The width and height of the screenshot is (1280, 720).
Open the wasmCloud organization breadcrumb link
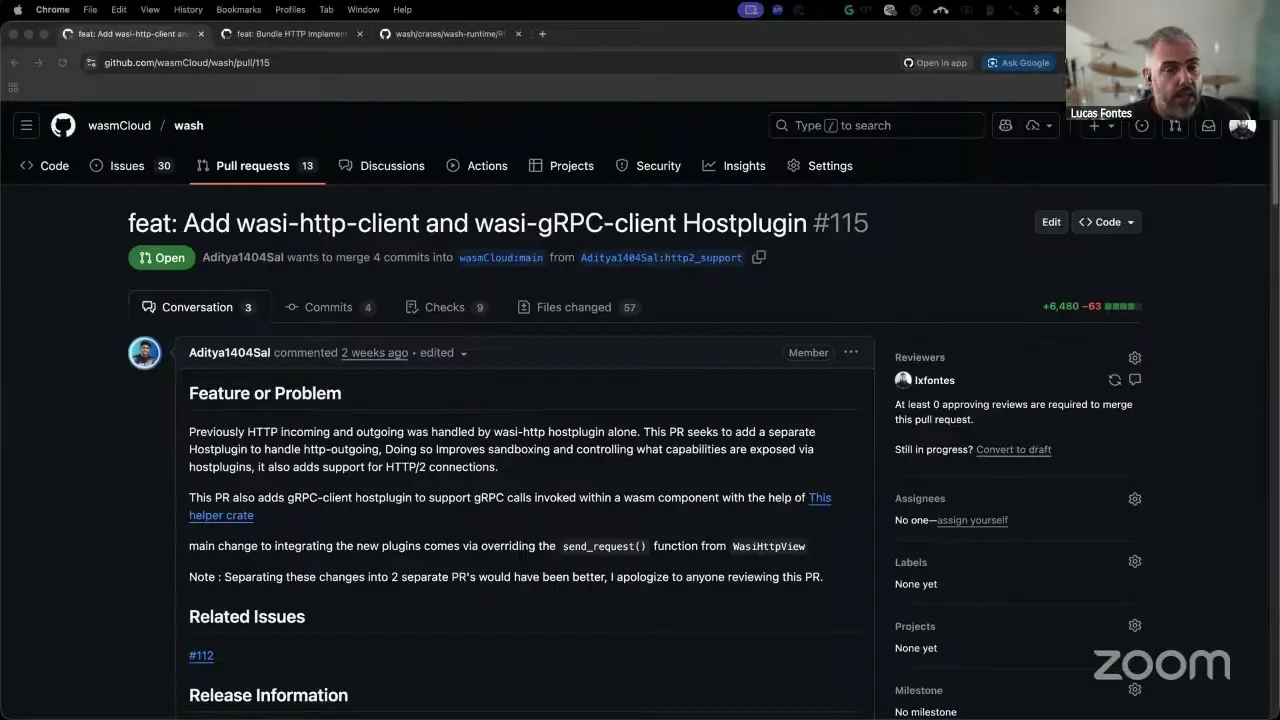click(119, 126)
